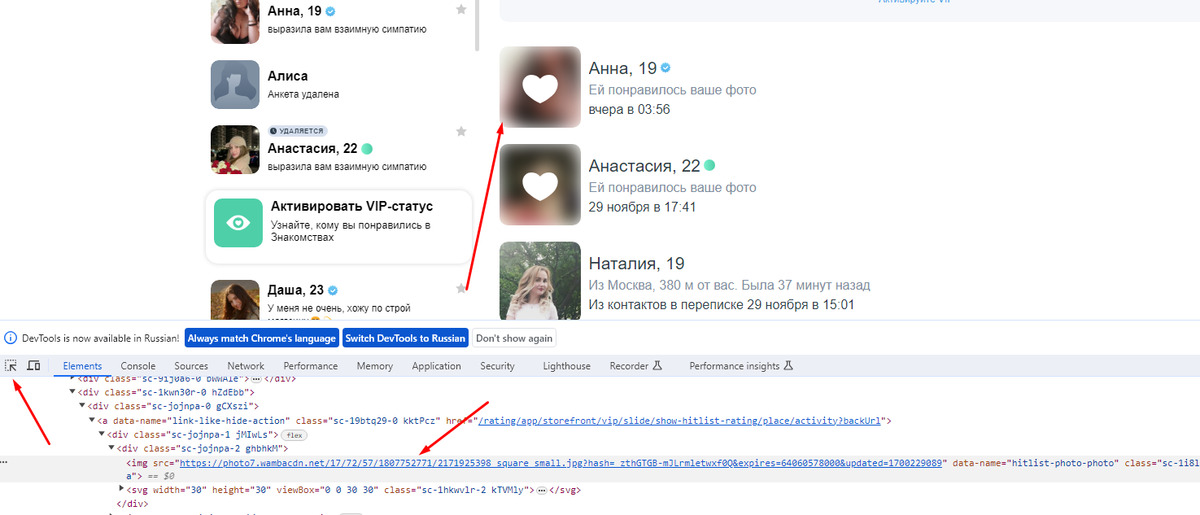
Task: Click the ellipsis badge in the first div line
Action: pyautogui.click(x=258, y=379)
